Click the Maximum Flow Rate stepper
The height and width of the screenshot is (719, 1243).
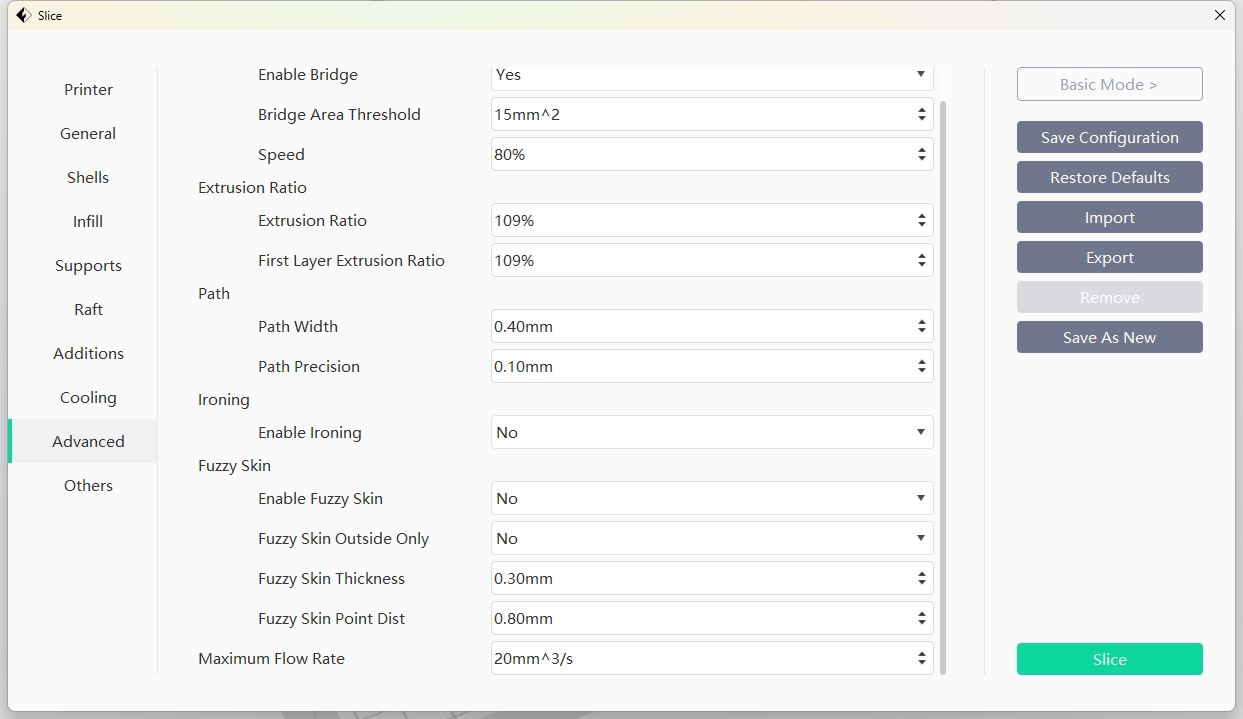pyautogui.click(x=921, y=659)
